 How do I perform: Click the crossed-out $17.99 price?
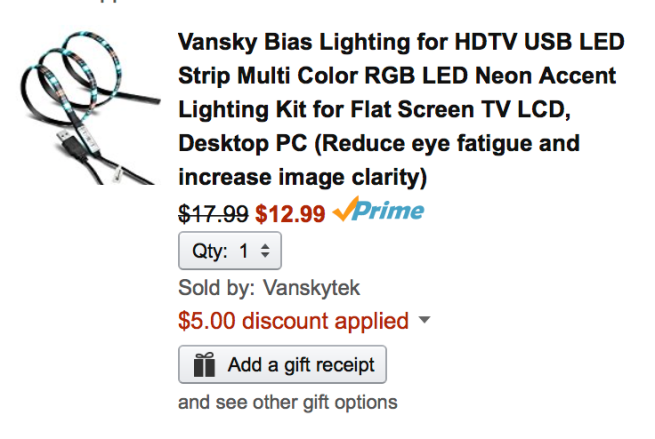(213, 212)
